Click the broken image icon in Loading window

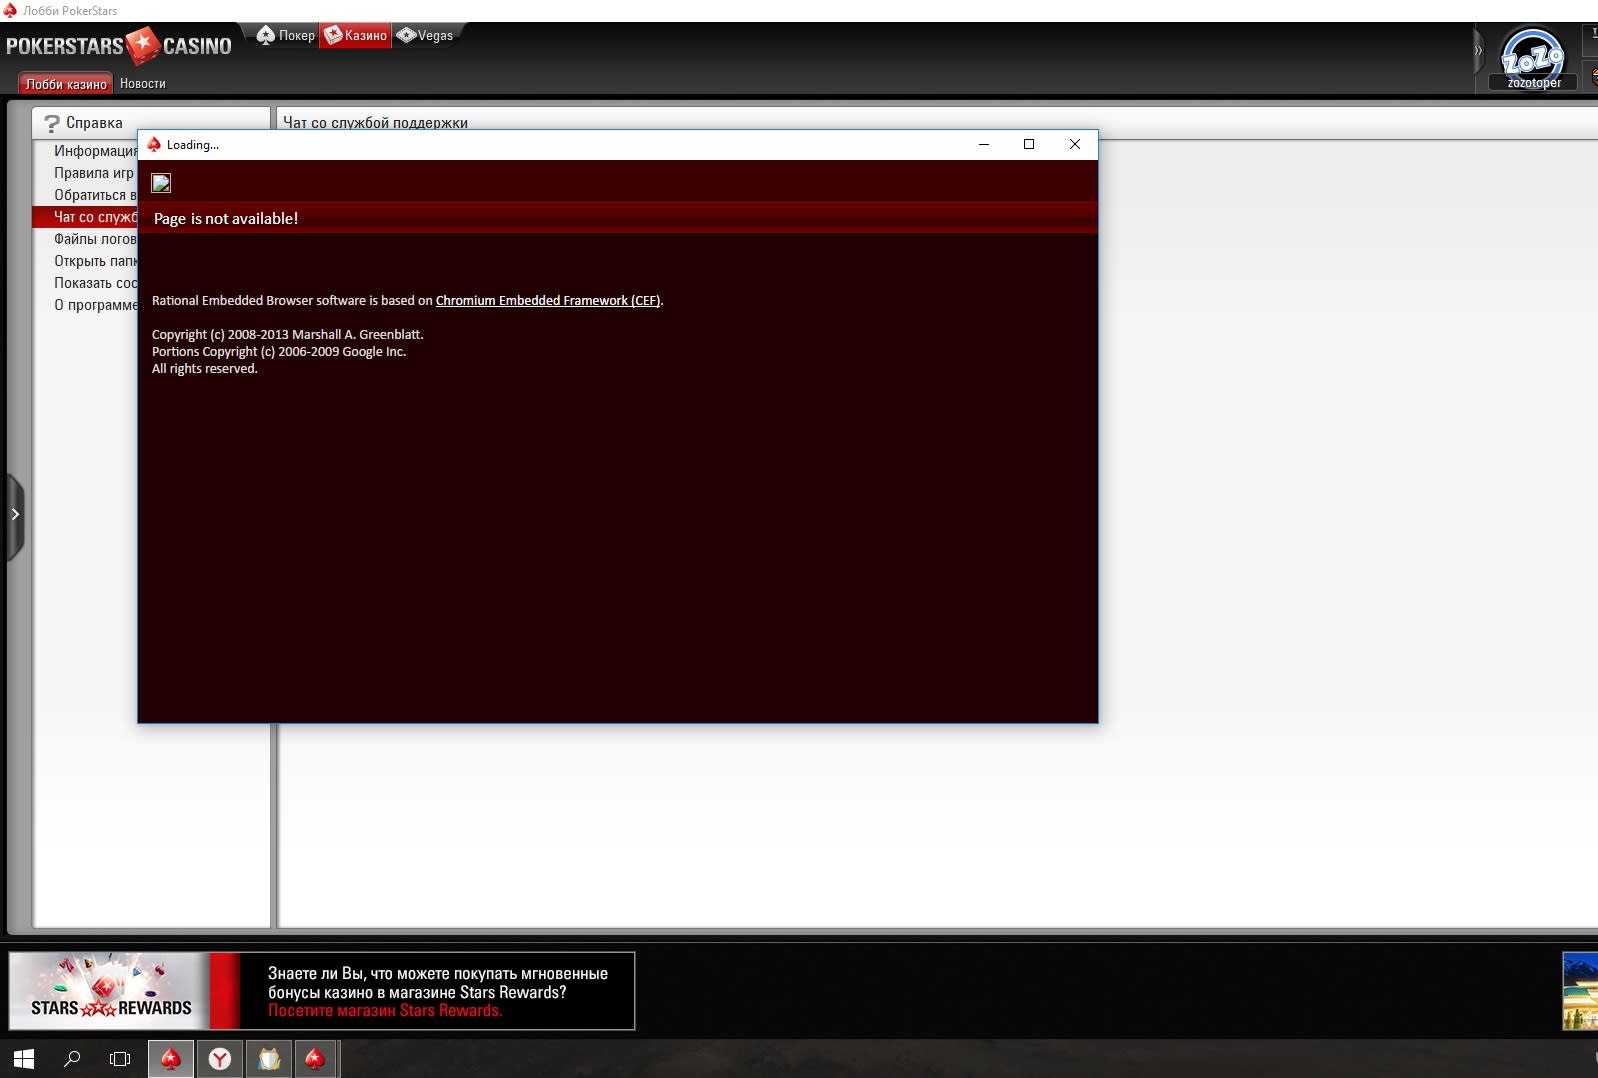(x=161, y=183)
